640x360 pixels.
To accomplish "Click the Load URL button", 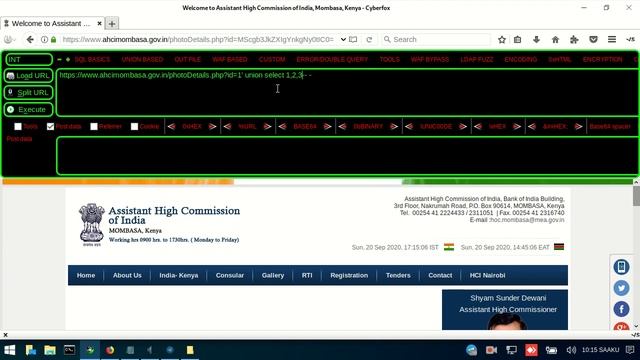I will (x=28, y=76).
